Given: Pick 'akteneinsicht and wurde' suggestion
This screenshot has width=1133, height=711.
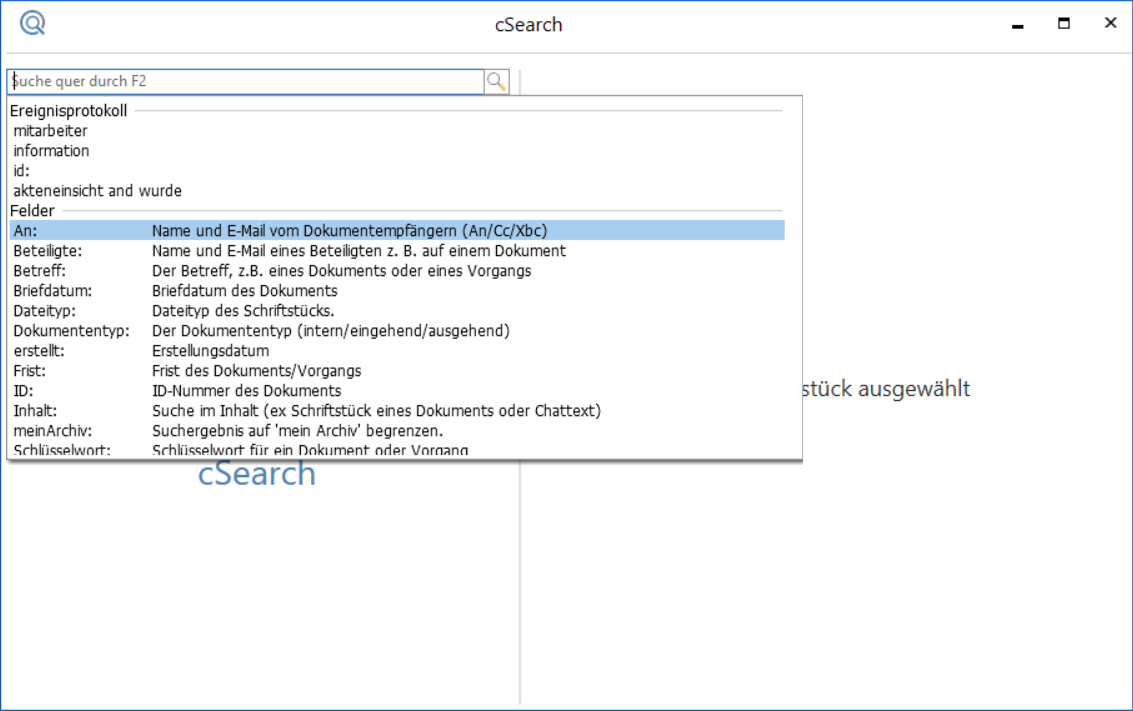Looking at the screenshot, I should [x=397, y=191].
